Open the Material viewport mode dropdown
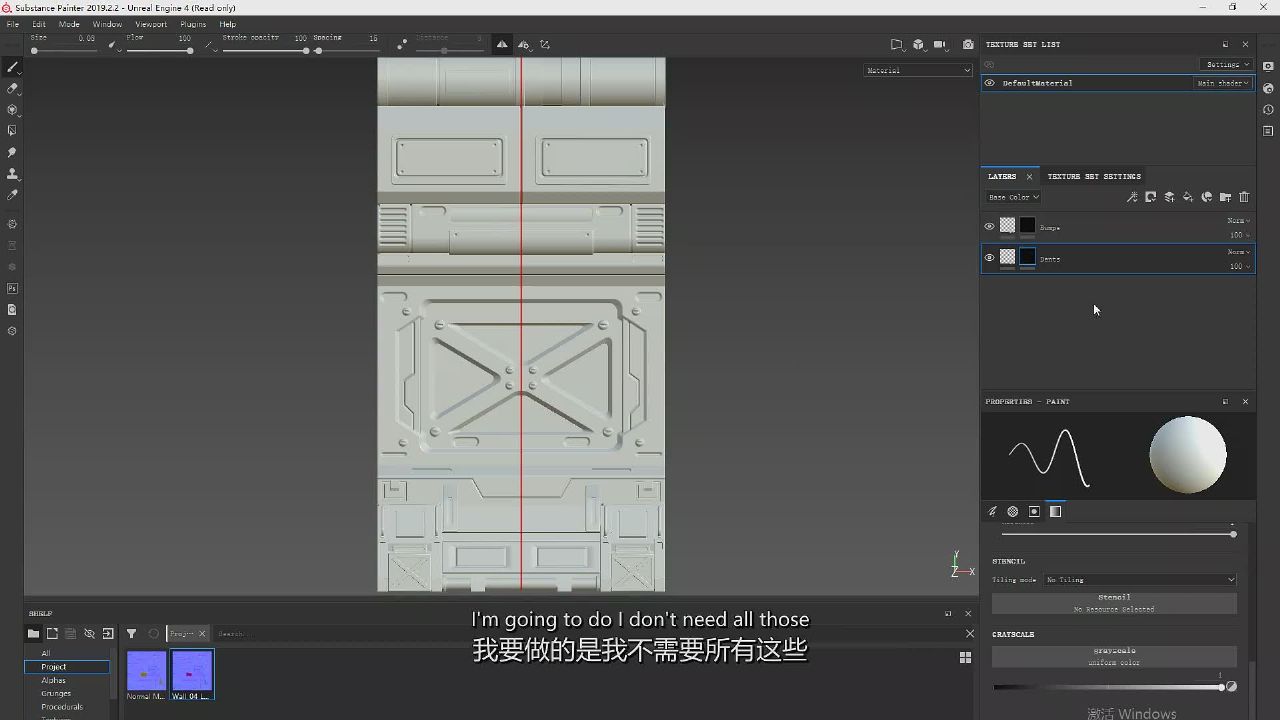This screenshot has width=1280, height=720. pyautogui.click(x=918, y=71)
